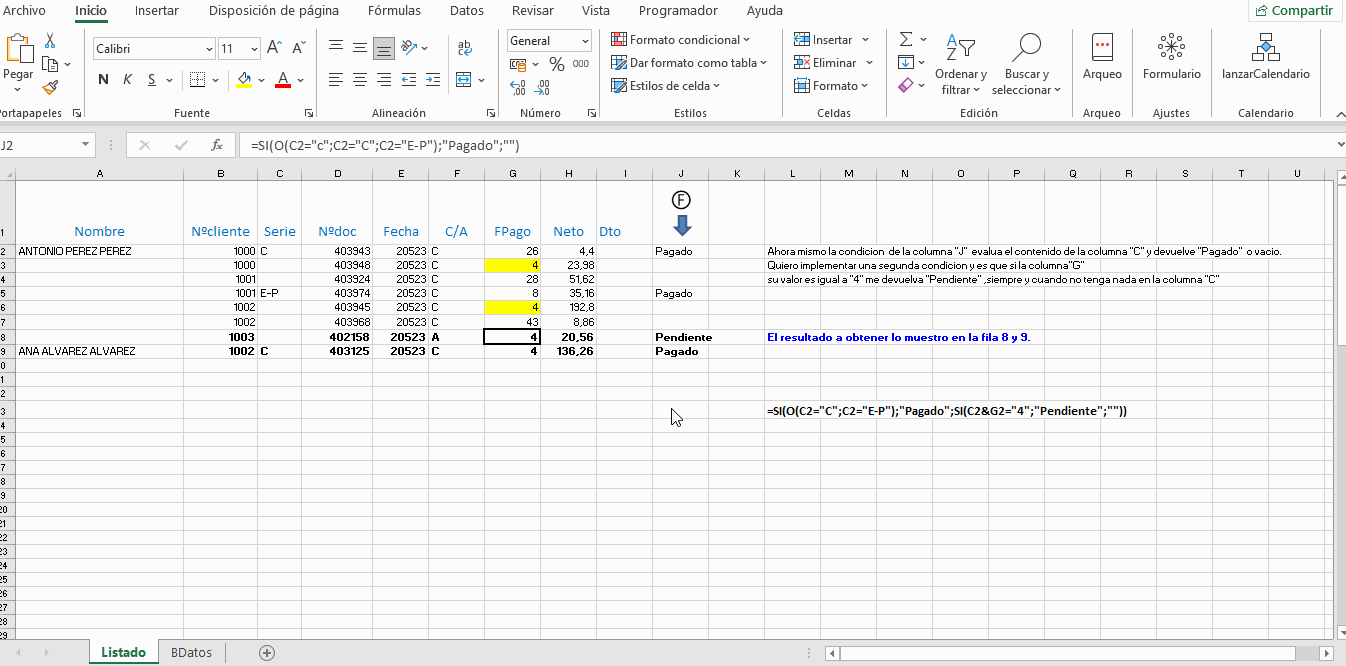Apply percent style format
Viewport: 1346px width, 666px height.
pyautogui.click(x=556, y=64)
